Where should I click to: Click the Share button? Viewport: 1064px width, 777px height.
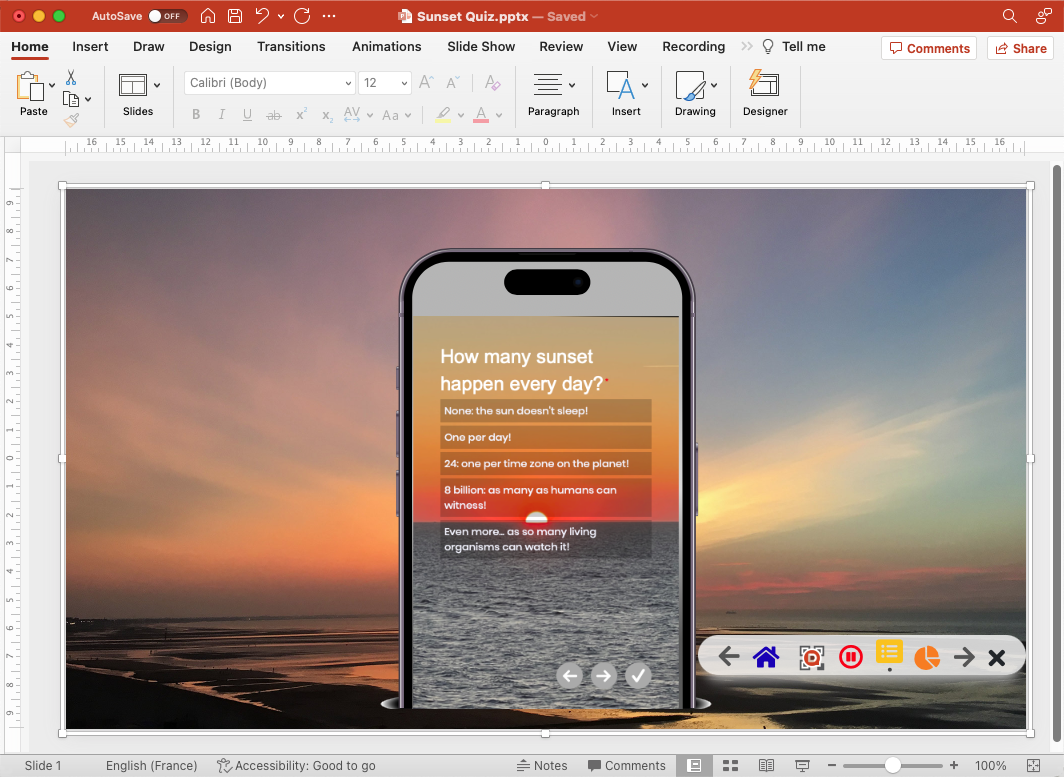coord(1018,48)
